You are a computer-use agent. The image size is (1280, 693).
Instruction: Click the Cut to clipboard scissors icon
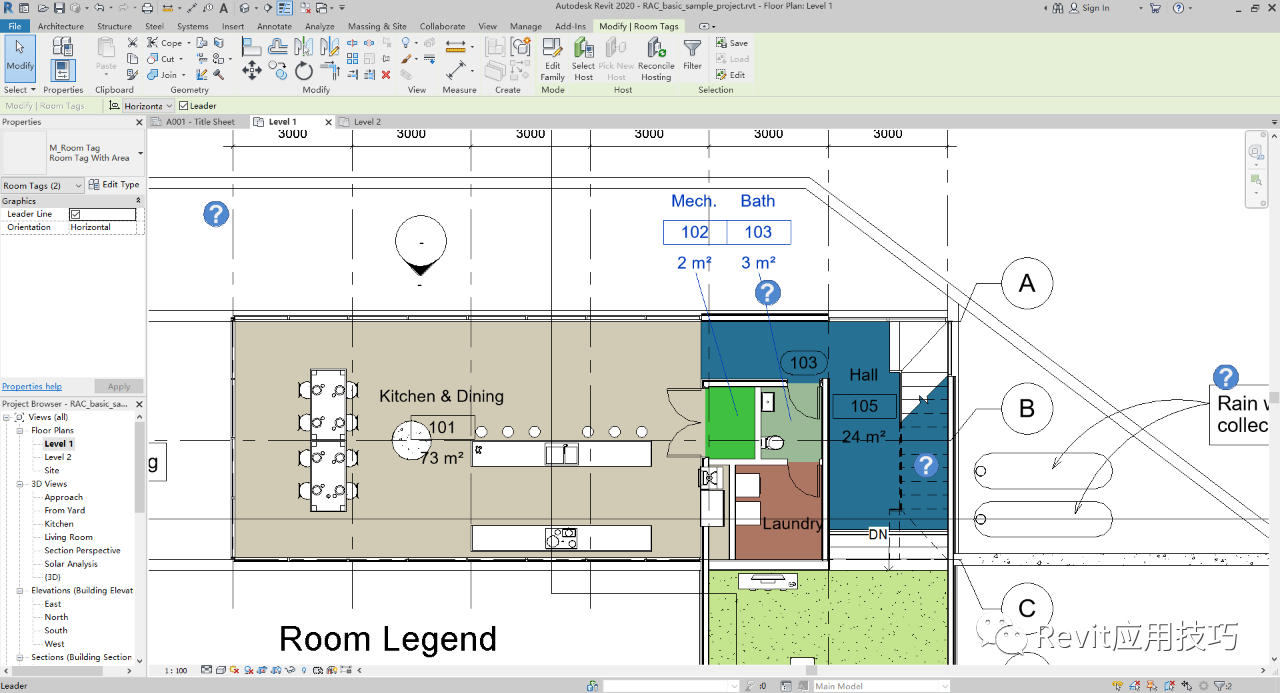(x=133, y=43)
